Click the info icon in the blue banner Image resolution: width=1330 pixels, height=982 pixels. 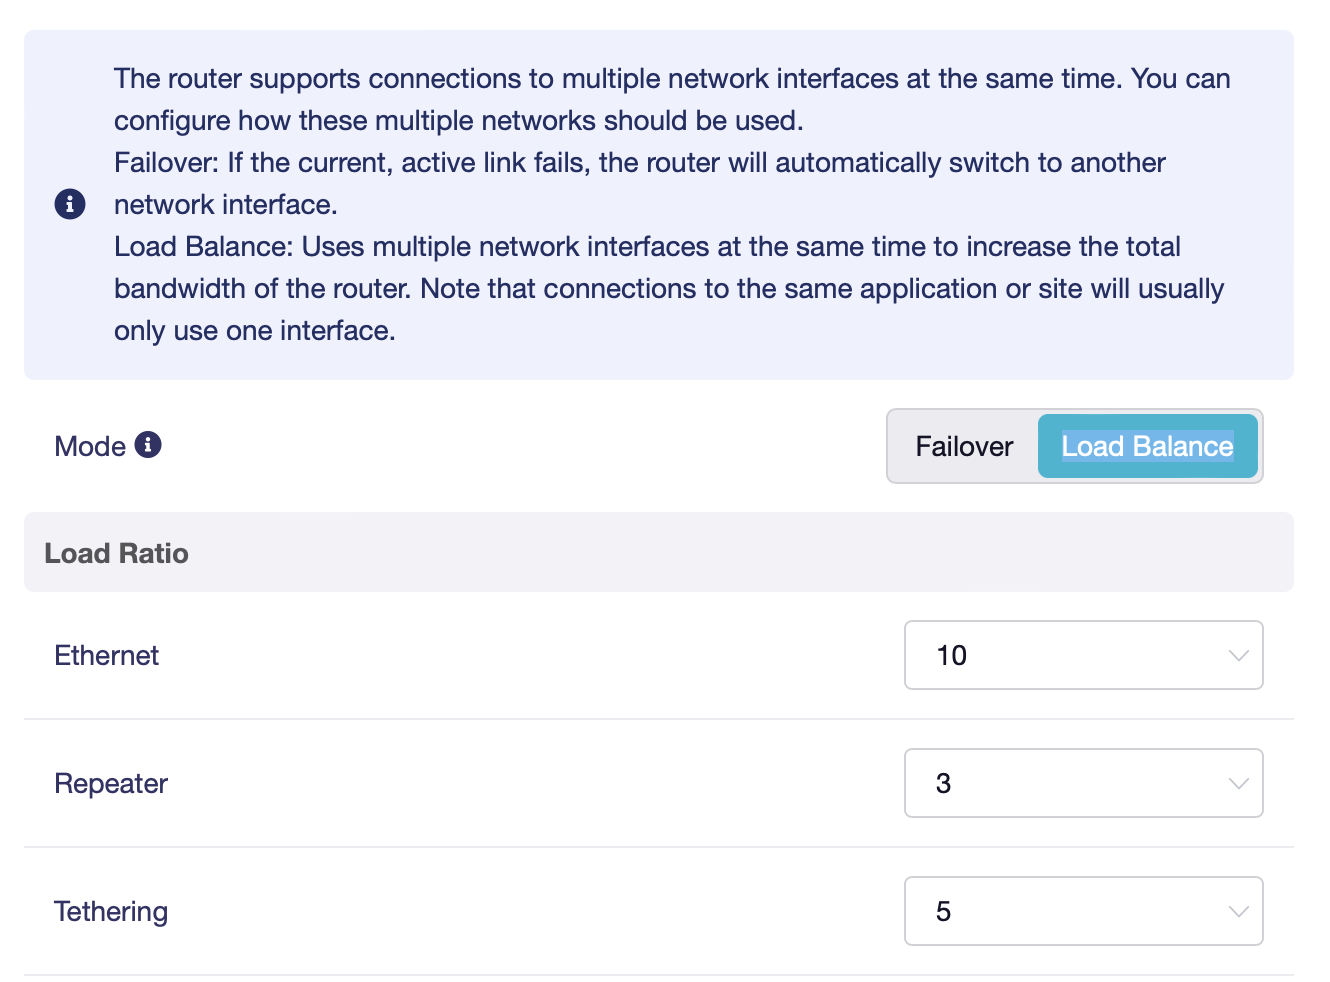[x=70, y=204]
